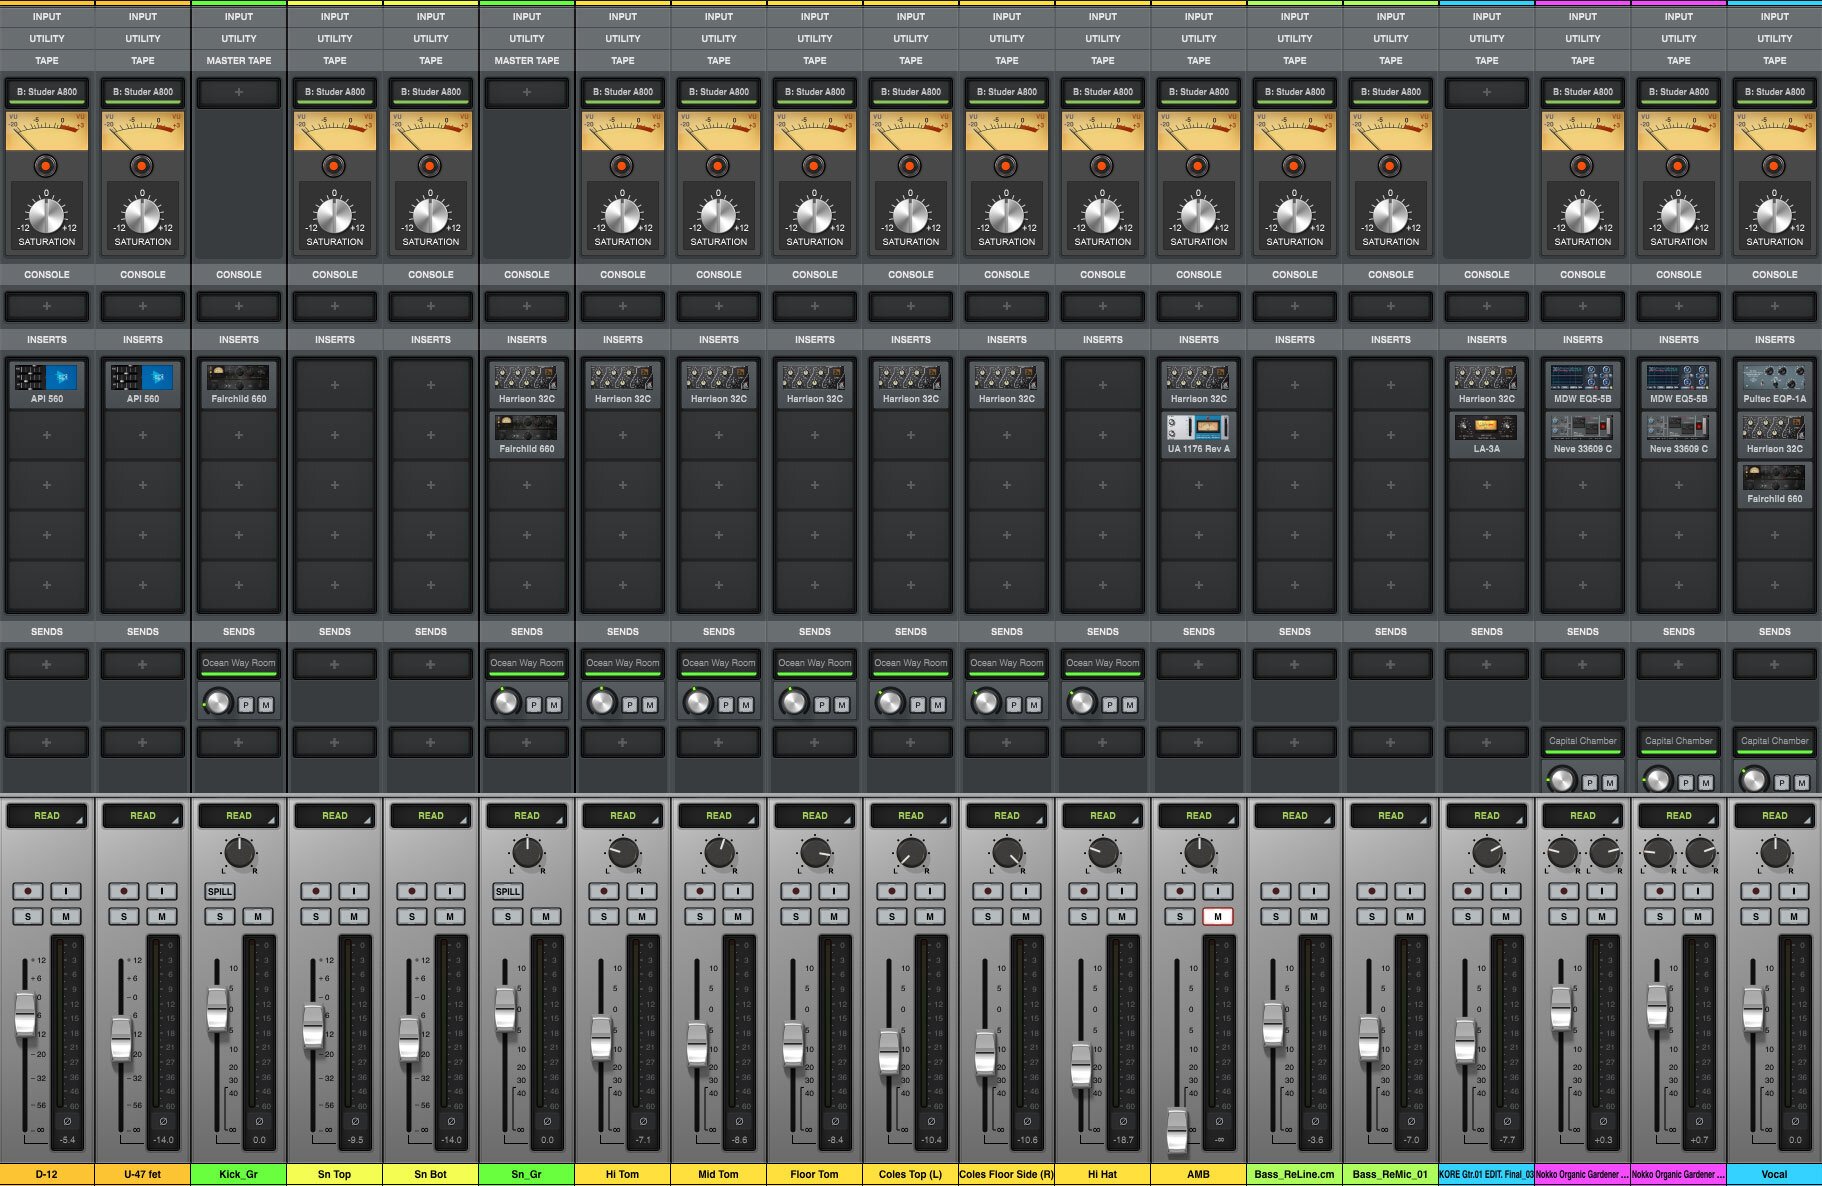Invert phase on the Floor Tom channel
Viewport: 1822px width, 1186px height.
[x=835, y=1121]
